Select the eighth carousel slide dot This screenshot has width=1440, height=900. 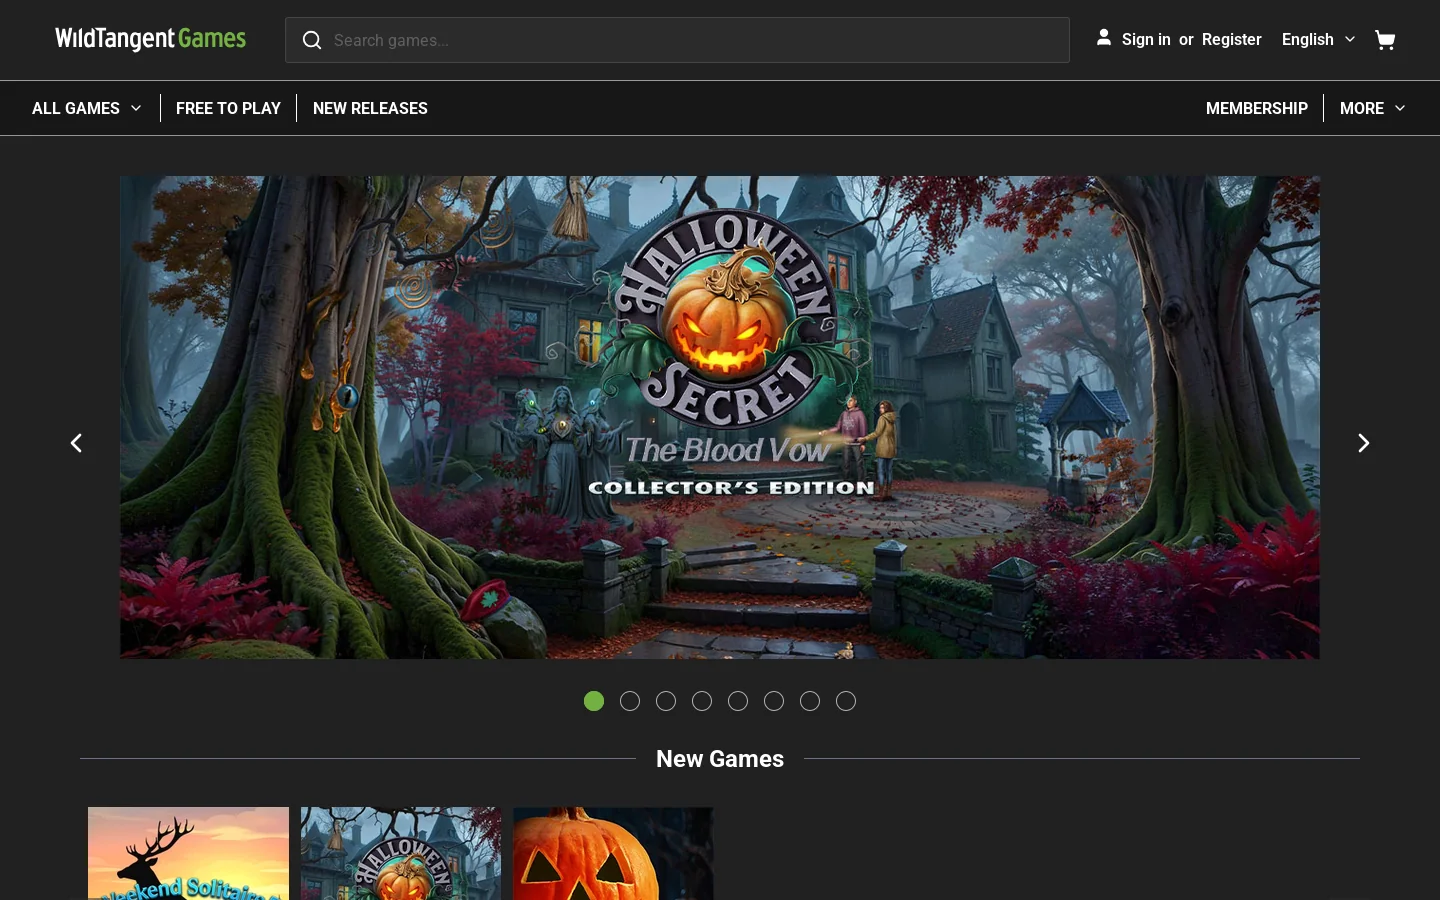coord(846,701)
